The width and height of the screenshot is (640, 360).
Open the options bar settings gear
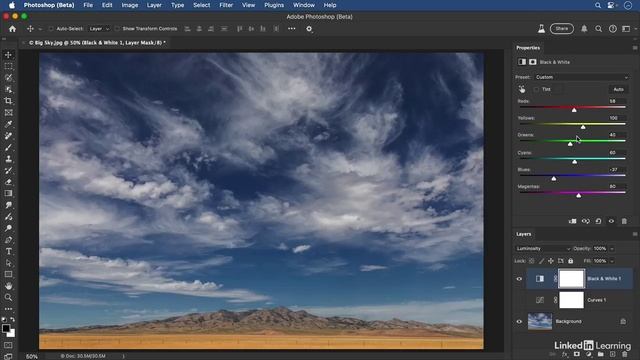click(x=309, y=29)
